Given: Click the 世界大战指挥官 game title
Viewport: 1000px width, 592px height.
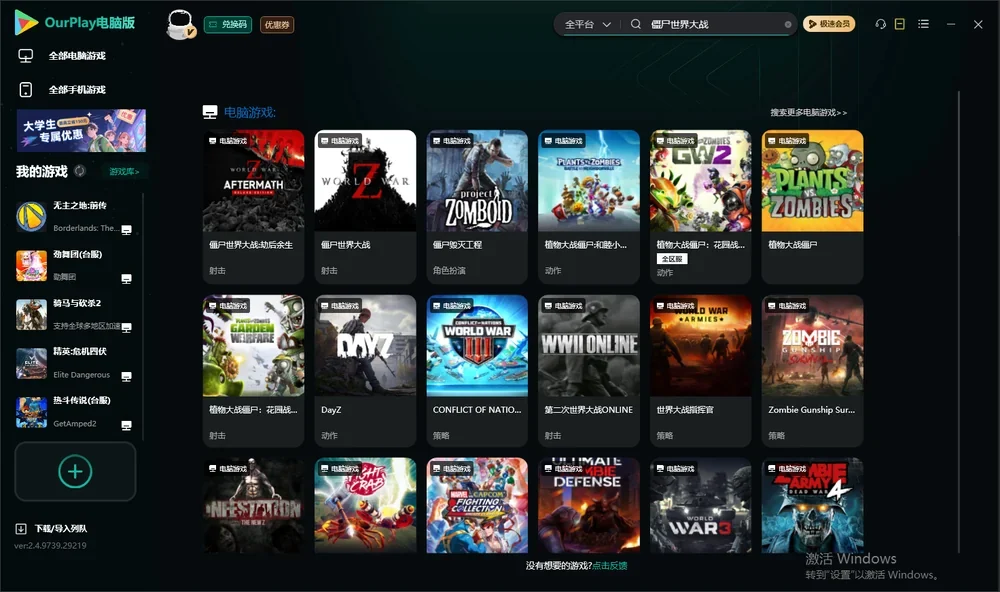Looking at the screenshot, I should click(x=685, y=410).
